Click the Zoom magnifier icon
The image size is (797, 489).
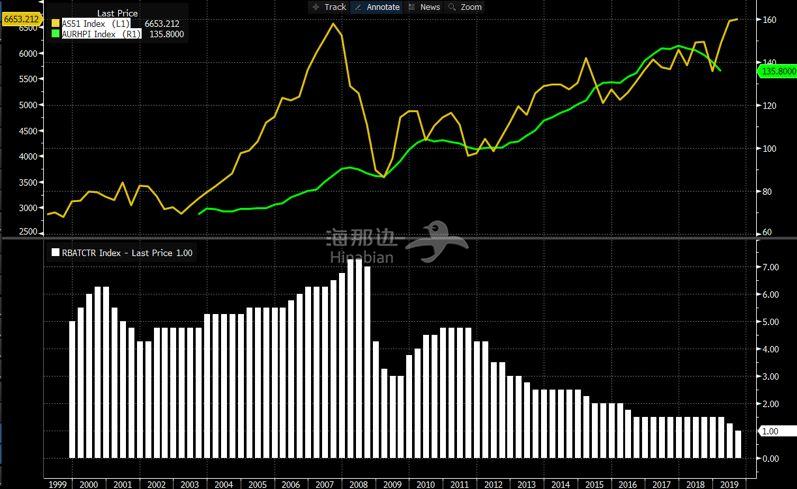452,7
